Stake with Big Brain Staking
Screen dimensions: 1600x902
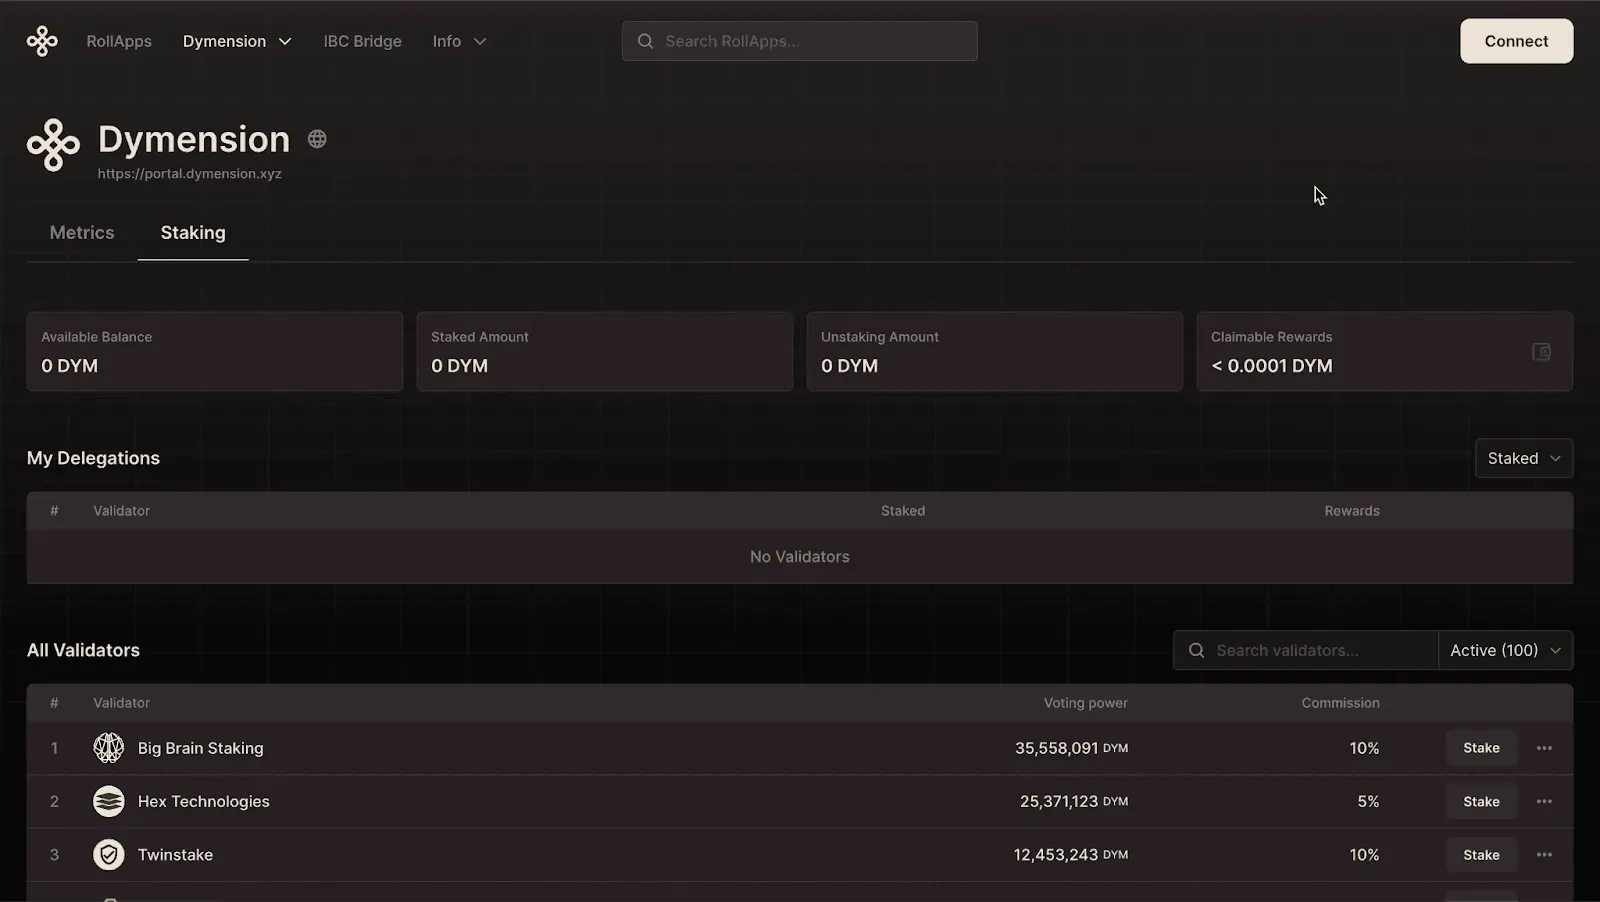pos(1481,748)
